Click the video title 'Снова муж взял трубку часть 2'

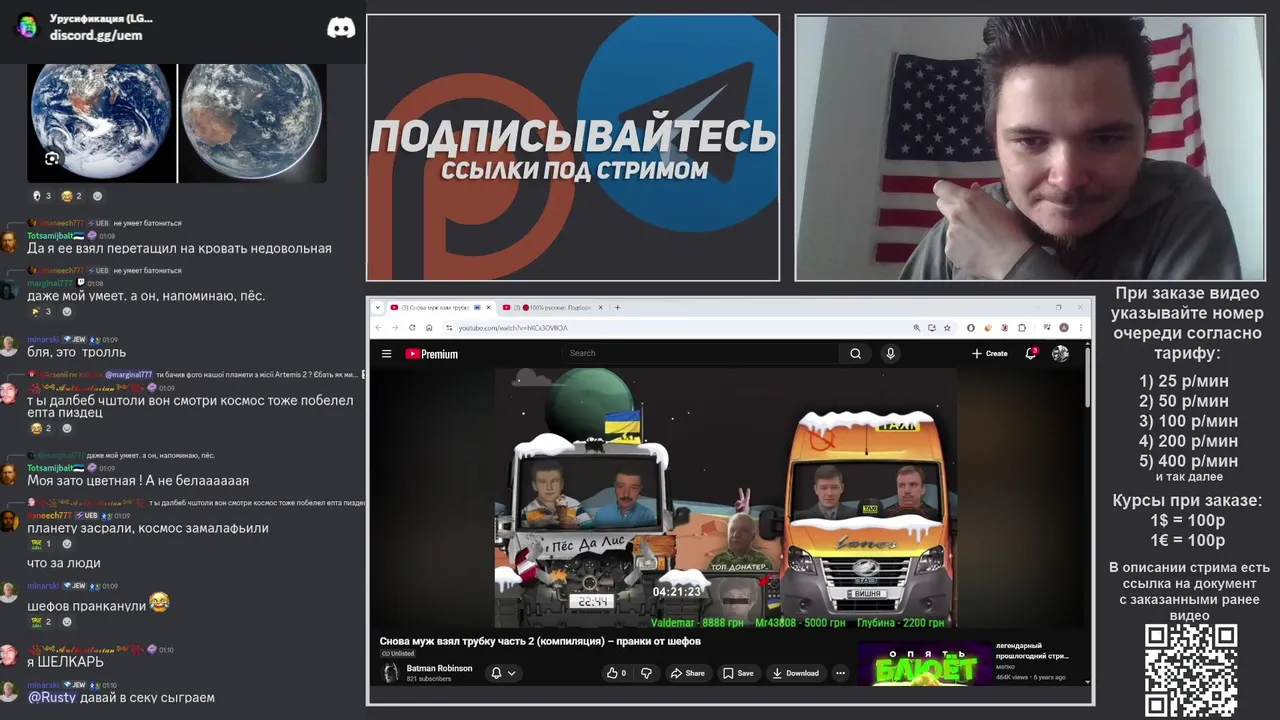pyautogui.click(x=540, y=641)
